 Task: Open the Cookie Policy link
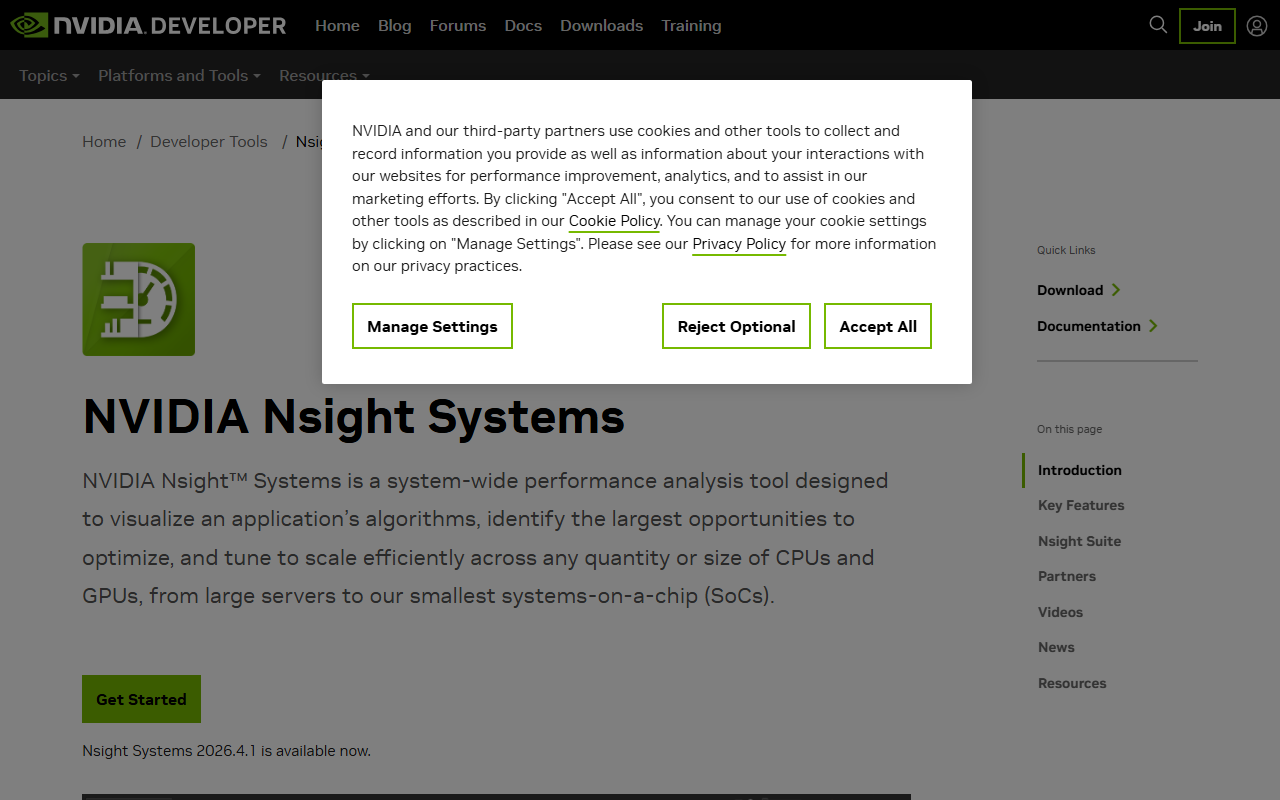[x=614, y=221]
